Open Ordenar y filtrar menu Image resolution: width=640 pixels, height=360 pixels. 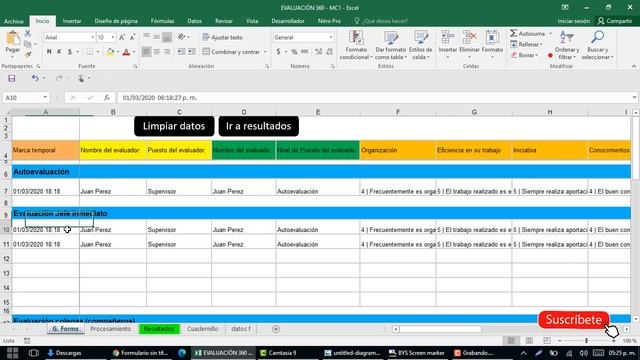click(567, 45)
